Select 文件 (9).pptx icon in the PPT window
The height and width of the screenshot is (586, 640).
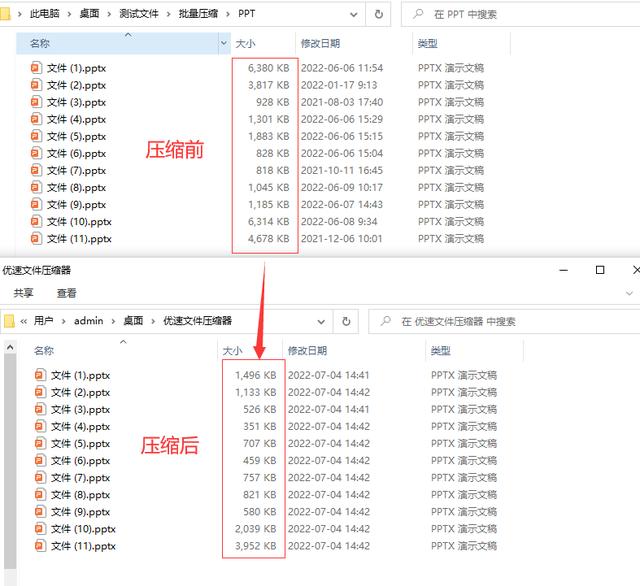(x=36, y=204)
